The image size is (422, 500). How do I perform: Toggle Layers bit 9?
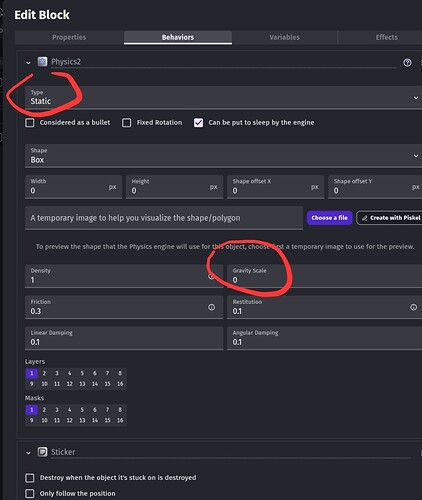(x=32, y=384)
